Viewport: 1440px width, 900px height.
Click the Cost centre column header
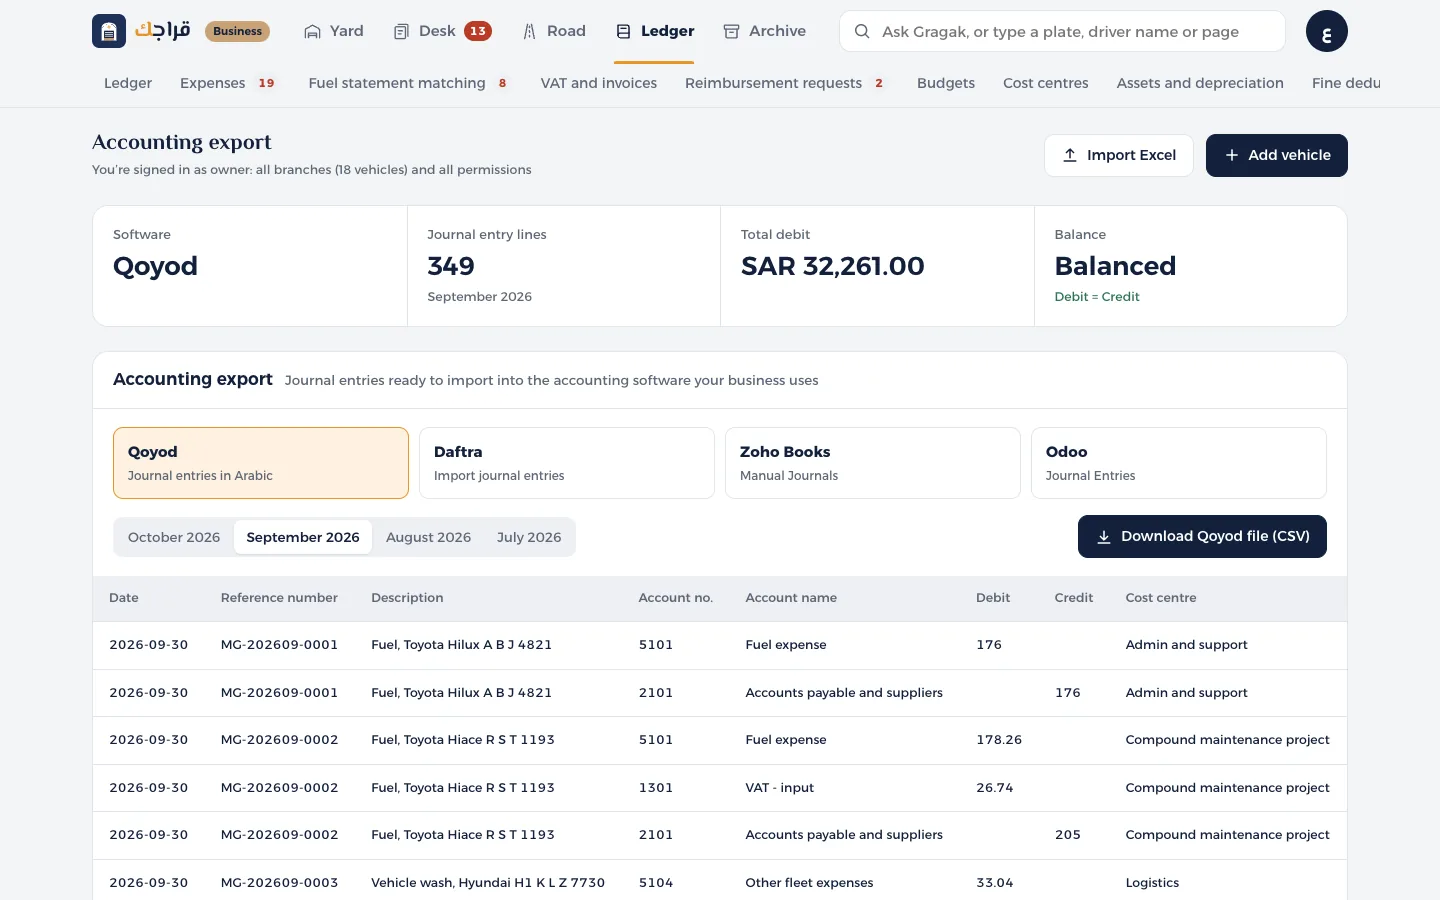click(1161, 598)
